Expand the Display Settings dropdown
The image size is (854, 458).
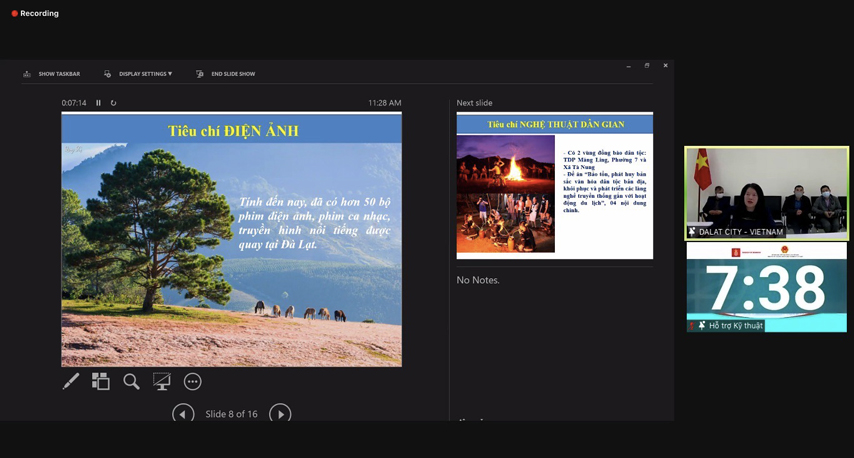(139, 74)
